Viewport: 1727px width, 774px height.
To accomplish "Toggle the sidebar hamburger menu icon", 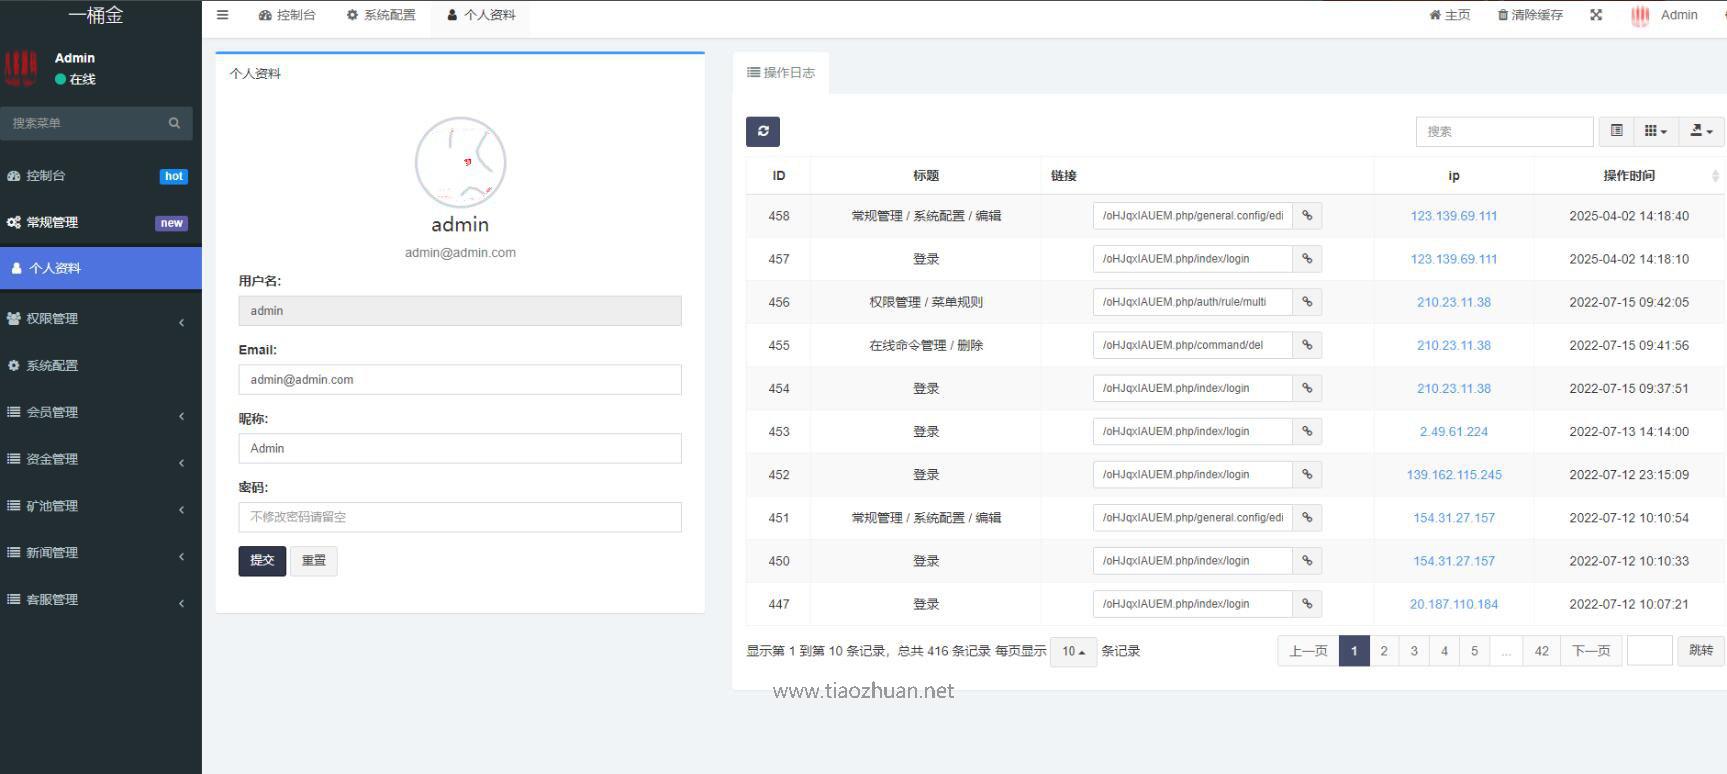I will tap(222, 15).
